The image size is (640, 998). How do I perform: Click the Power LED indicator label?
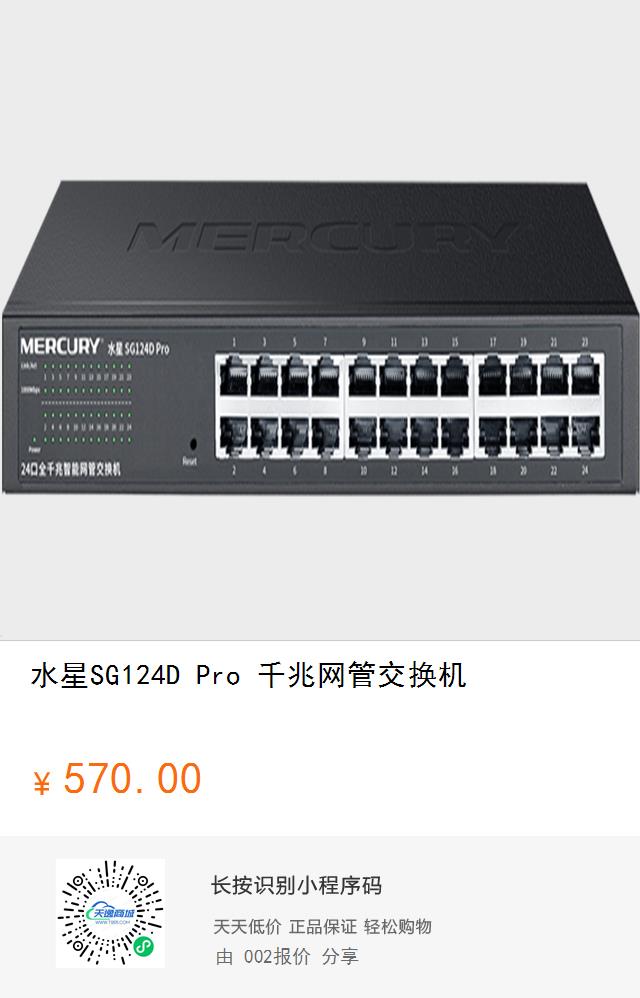point(34,449)
